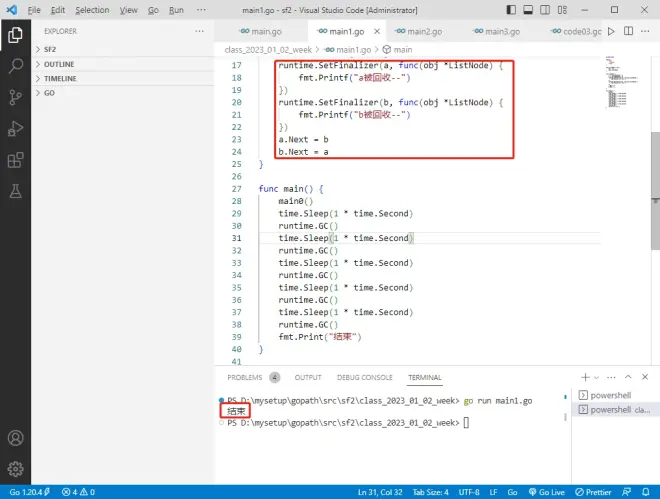Open the Explorer view in activity bar
The image size is (660, 499).
pos(15,35)
